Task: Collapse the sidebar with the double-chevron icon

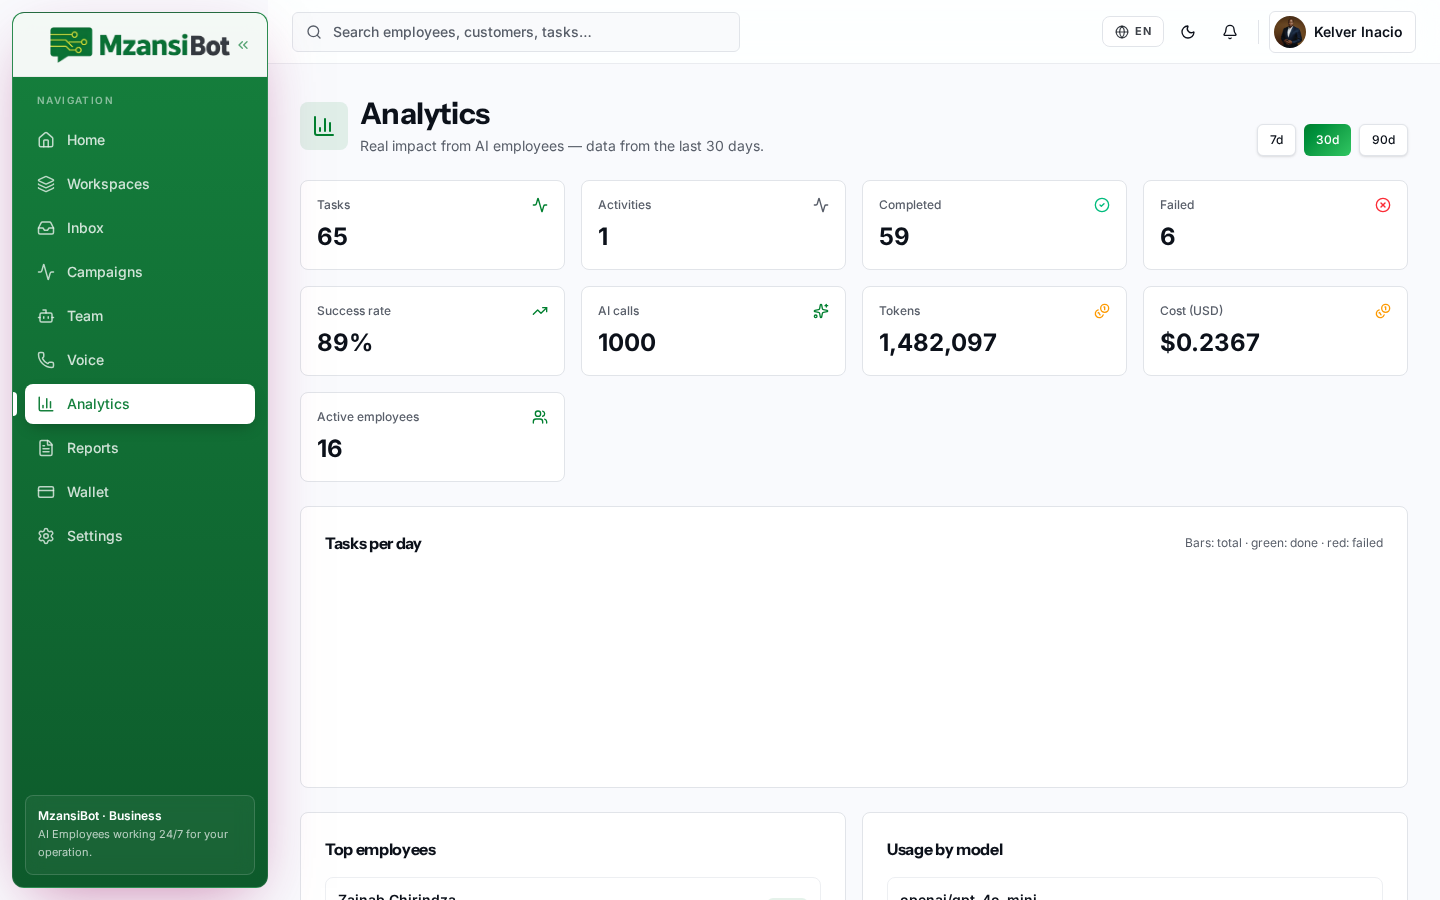Action: [243, 45]
